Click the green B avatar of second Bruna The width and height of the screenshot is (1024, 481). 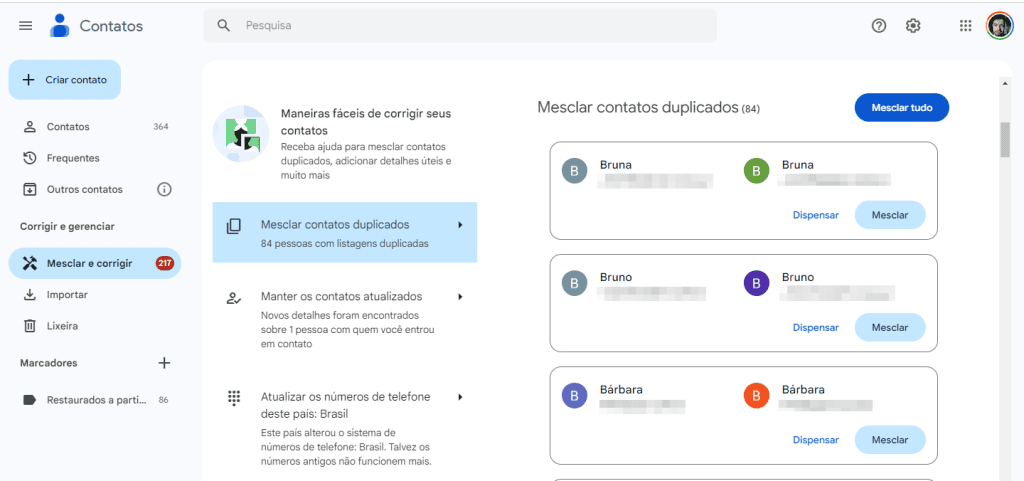pyautogui.click(x=756, y=171)
